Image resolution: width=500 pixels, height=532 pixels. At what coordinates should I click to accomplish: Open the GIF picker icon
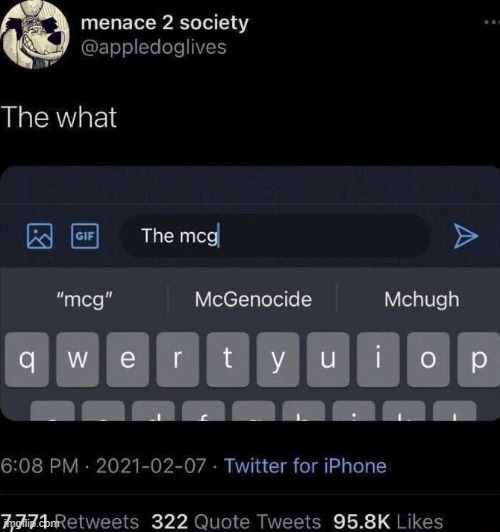pos(85,236)
